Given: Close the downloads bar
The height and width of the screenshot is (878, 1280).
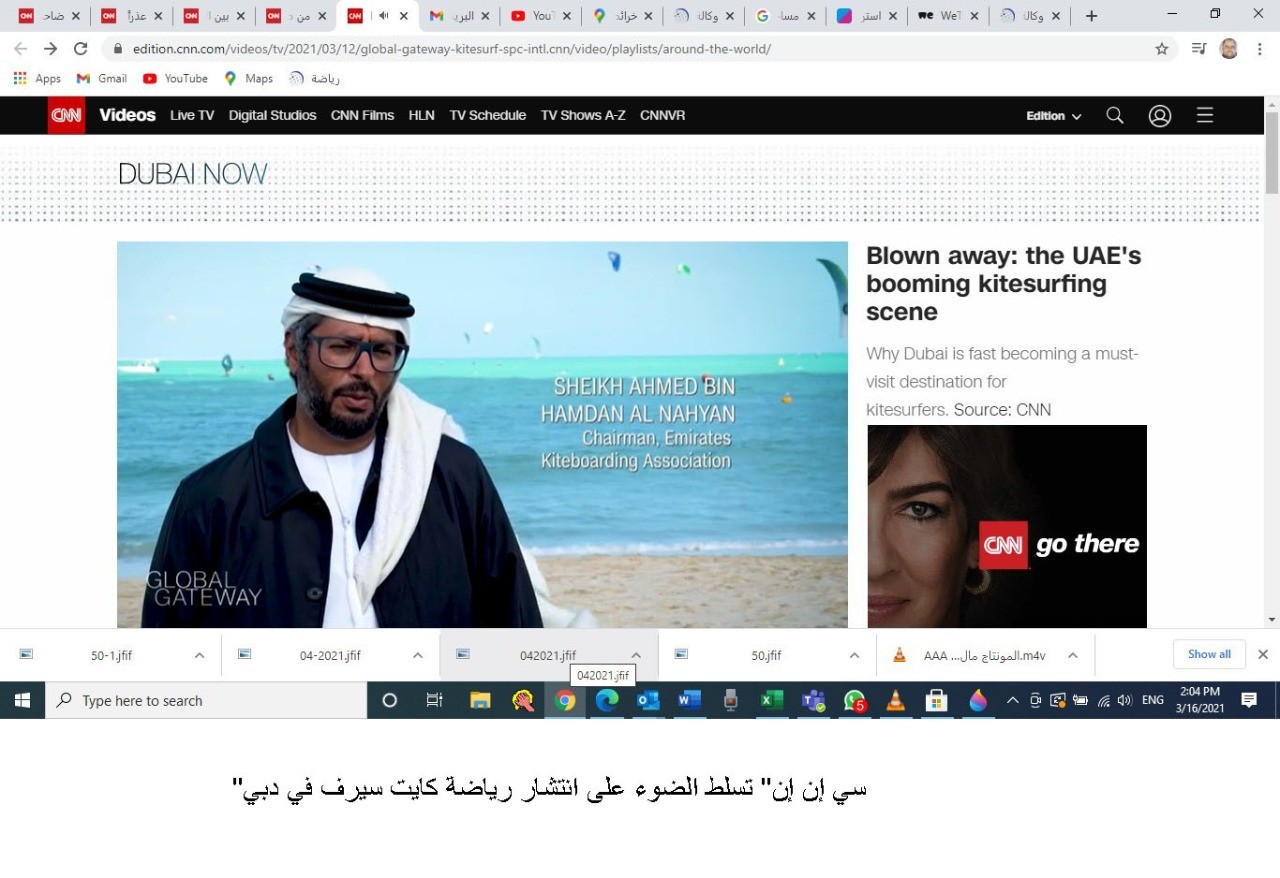Looking at the screenshot, I should pos(1263,654).
